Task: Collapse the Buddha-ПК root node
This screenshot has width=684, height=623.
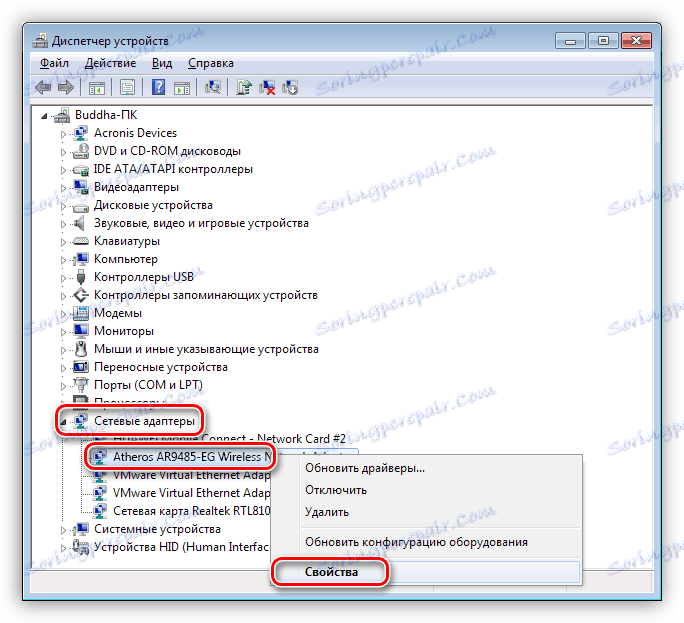Action: click(44, 116)
